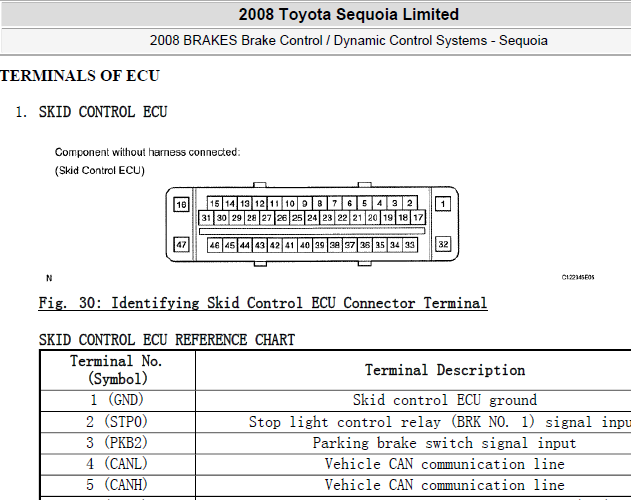Select the '5 (CANH)' table cell
The width and height of the screenshot is (631, 500).
tap(118, 485)
